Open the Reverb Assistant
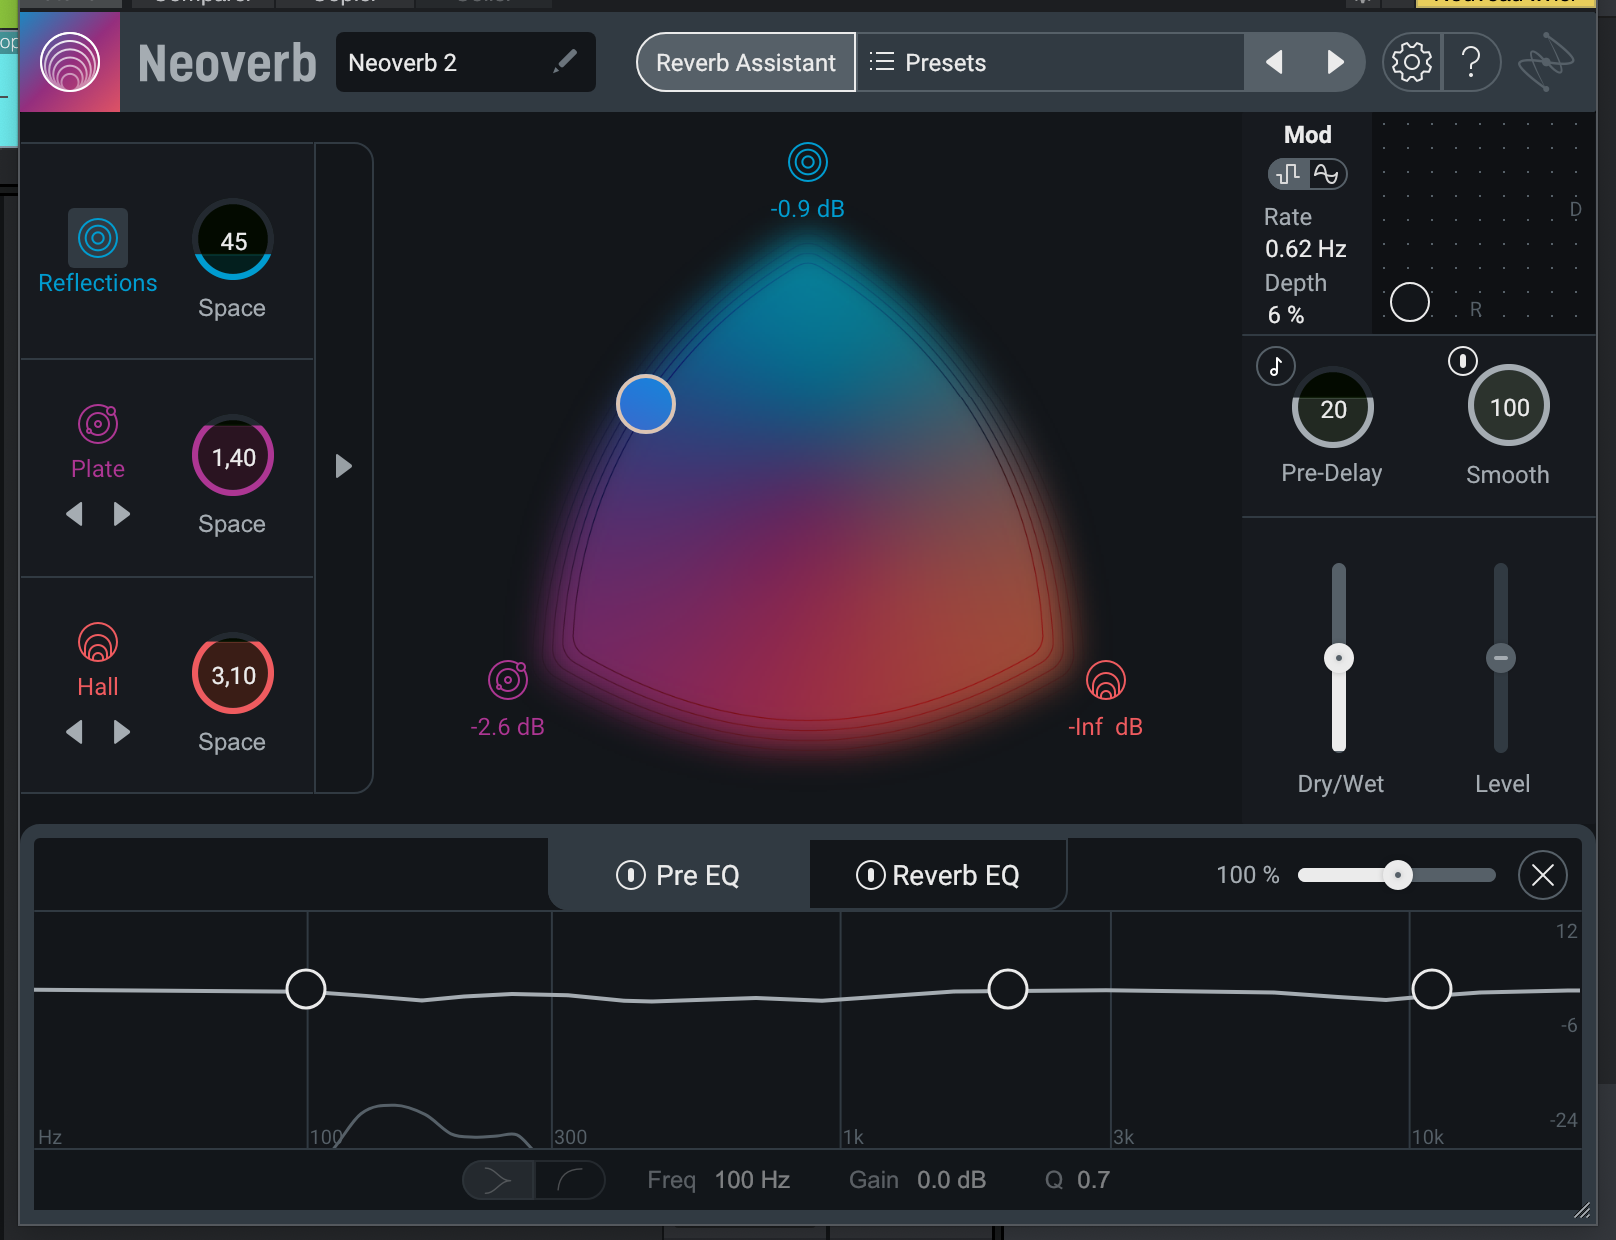 745,63
